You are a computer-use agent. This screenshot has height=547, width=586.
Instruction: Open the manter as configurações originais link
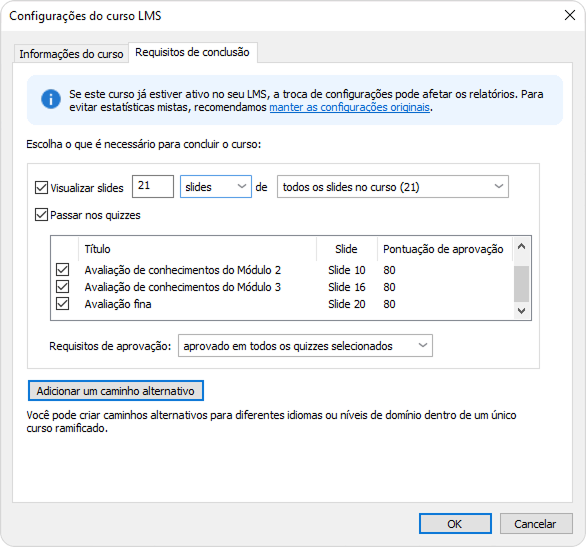tap(349, 107)
